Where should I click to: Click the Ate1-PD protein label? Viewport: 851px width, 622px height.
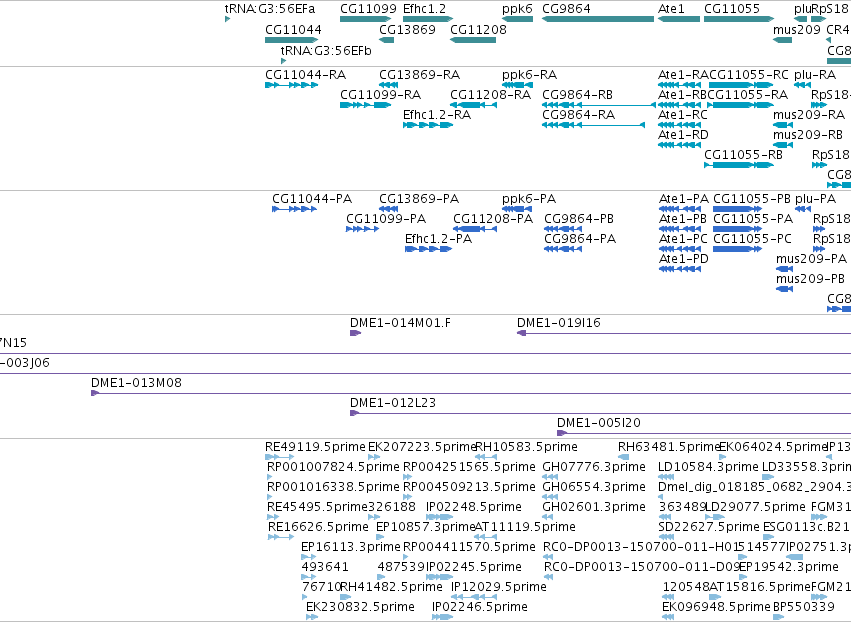coord(684,259)
